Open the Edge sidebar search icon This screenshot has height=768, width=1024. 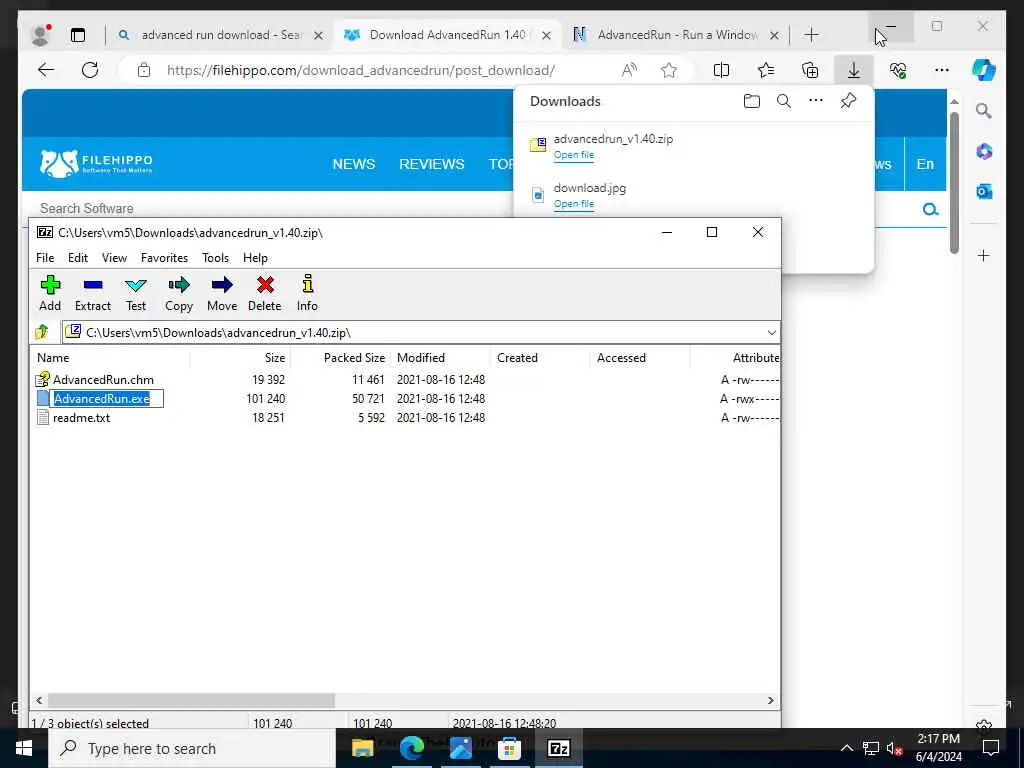click(984, 111)
